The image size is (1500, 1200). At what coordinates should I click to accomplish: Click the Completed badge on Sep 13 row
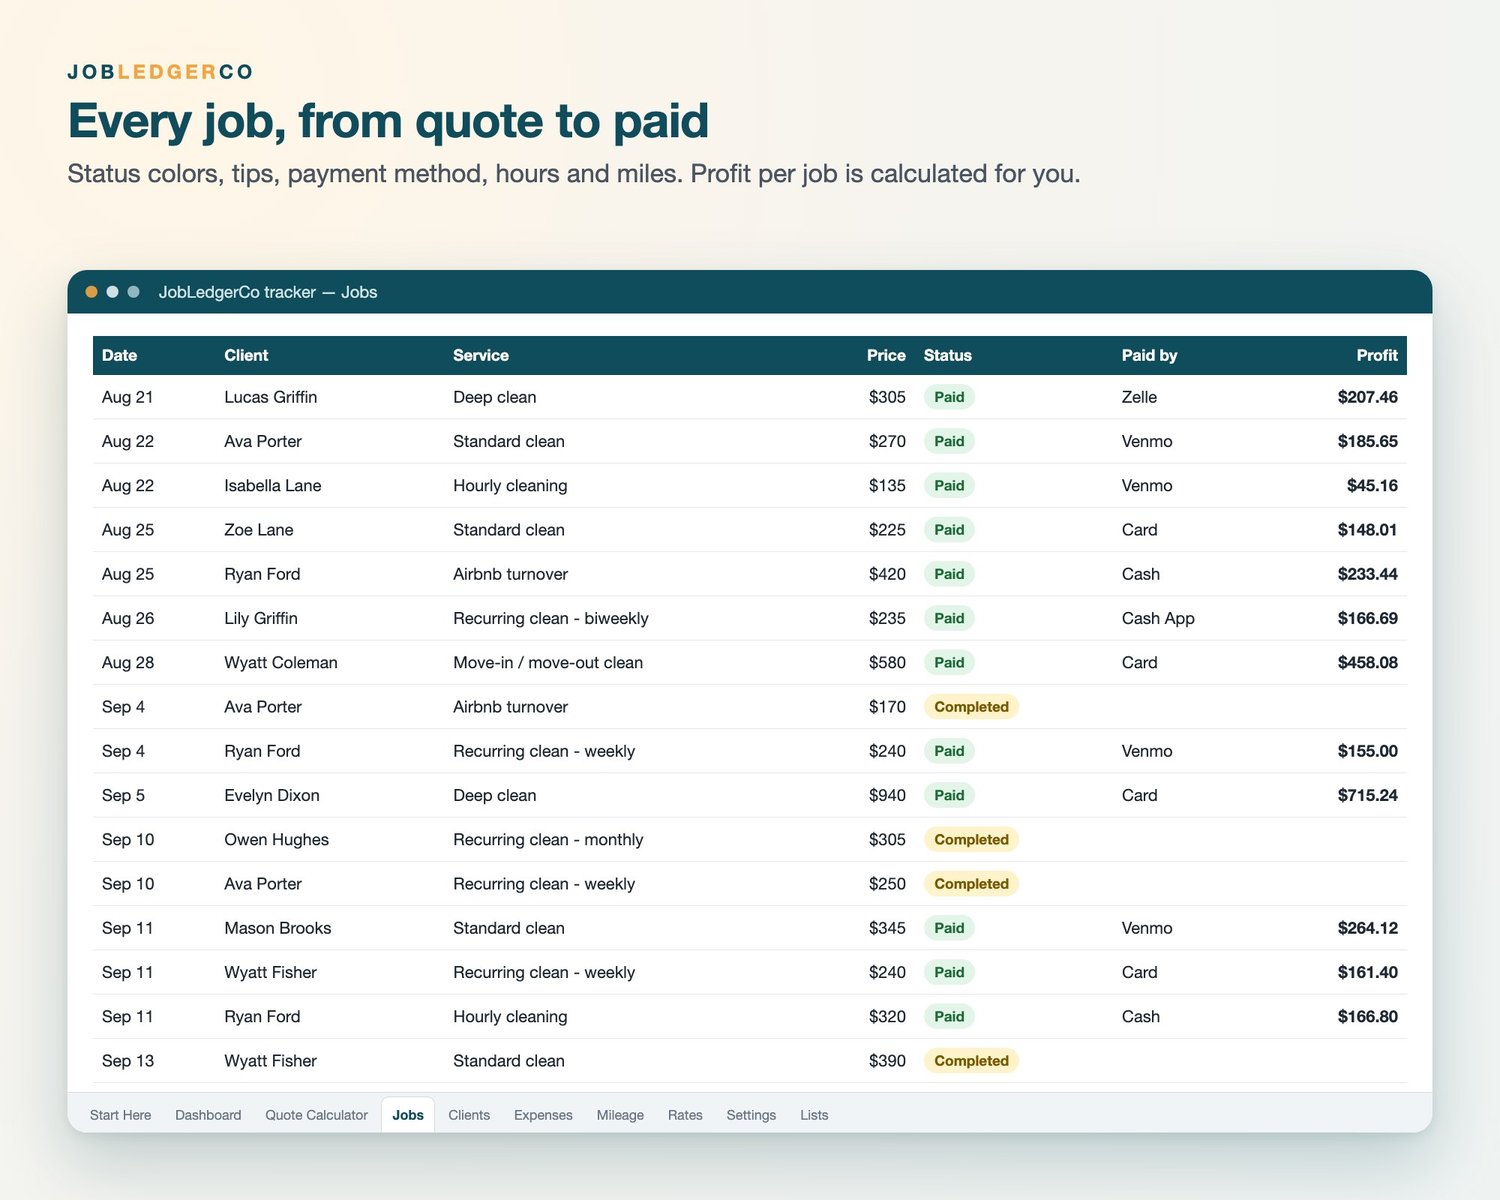pos(971,1061)
